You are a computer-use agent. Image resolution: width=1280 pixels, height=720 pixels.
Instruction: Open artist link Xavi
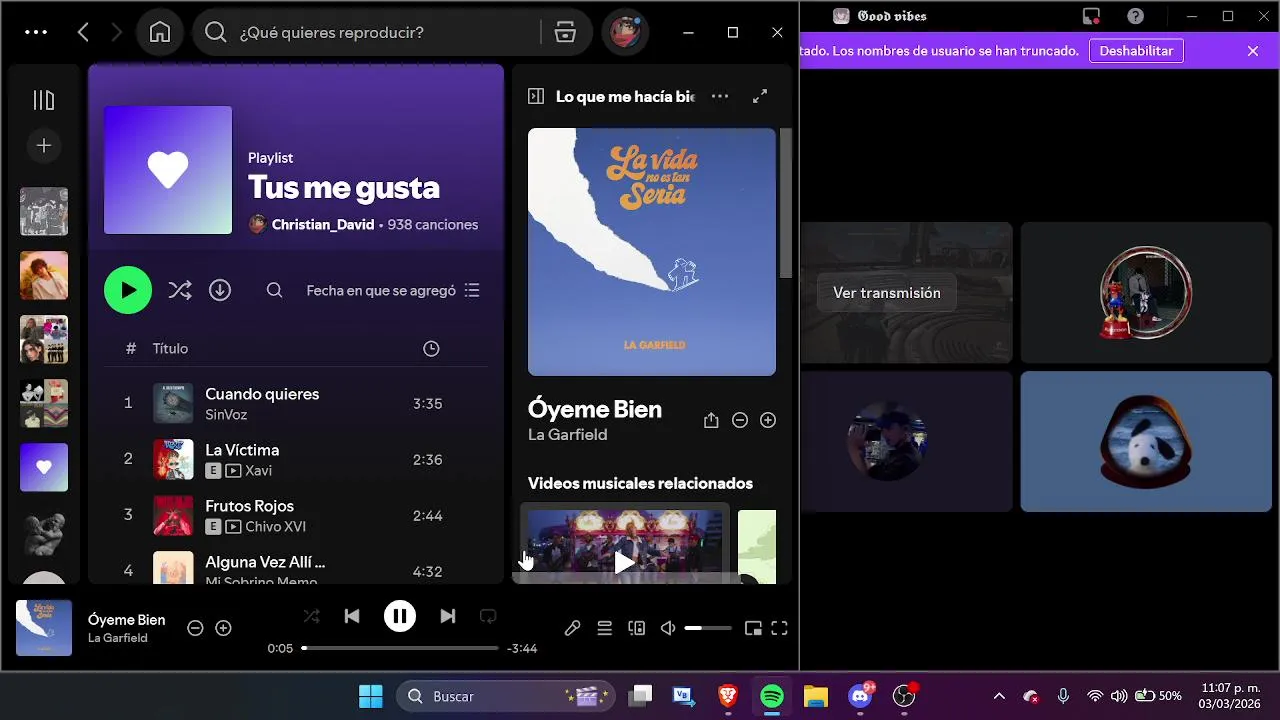pyautogui.click(x=258, y=470)
